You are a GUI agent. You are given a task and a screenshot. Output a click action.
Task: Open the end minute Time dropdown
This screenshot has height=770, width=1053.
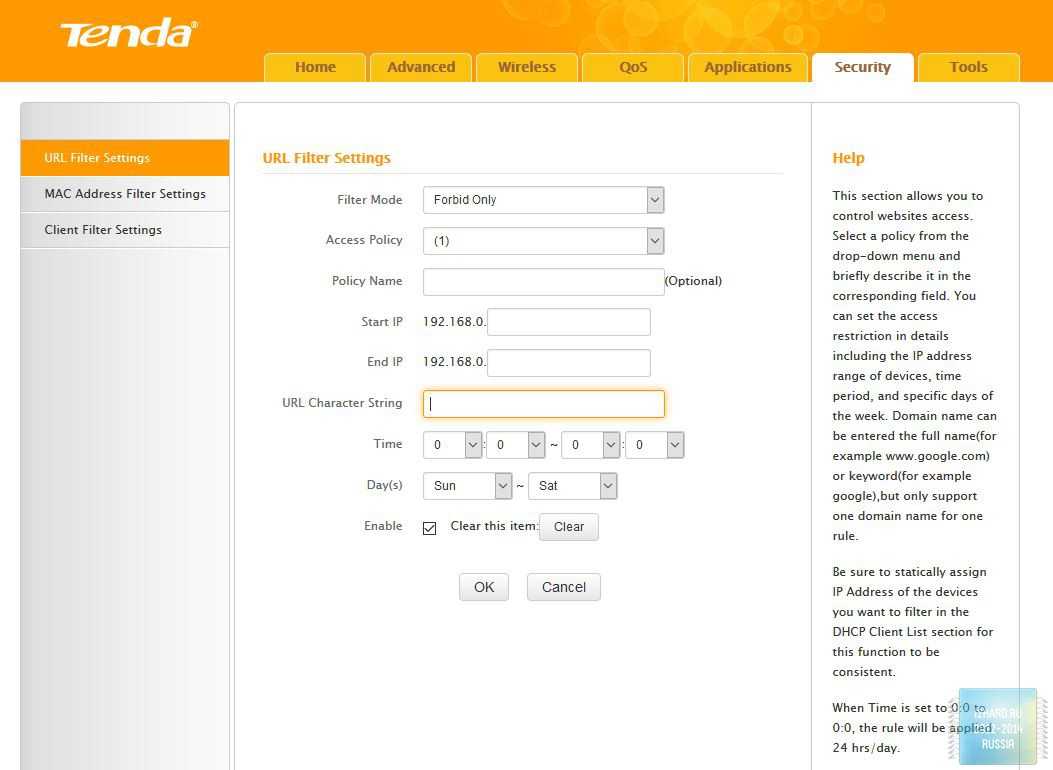(x=654, y=445)
